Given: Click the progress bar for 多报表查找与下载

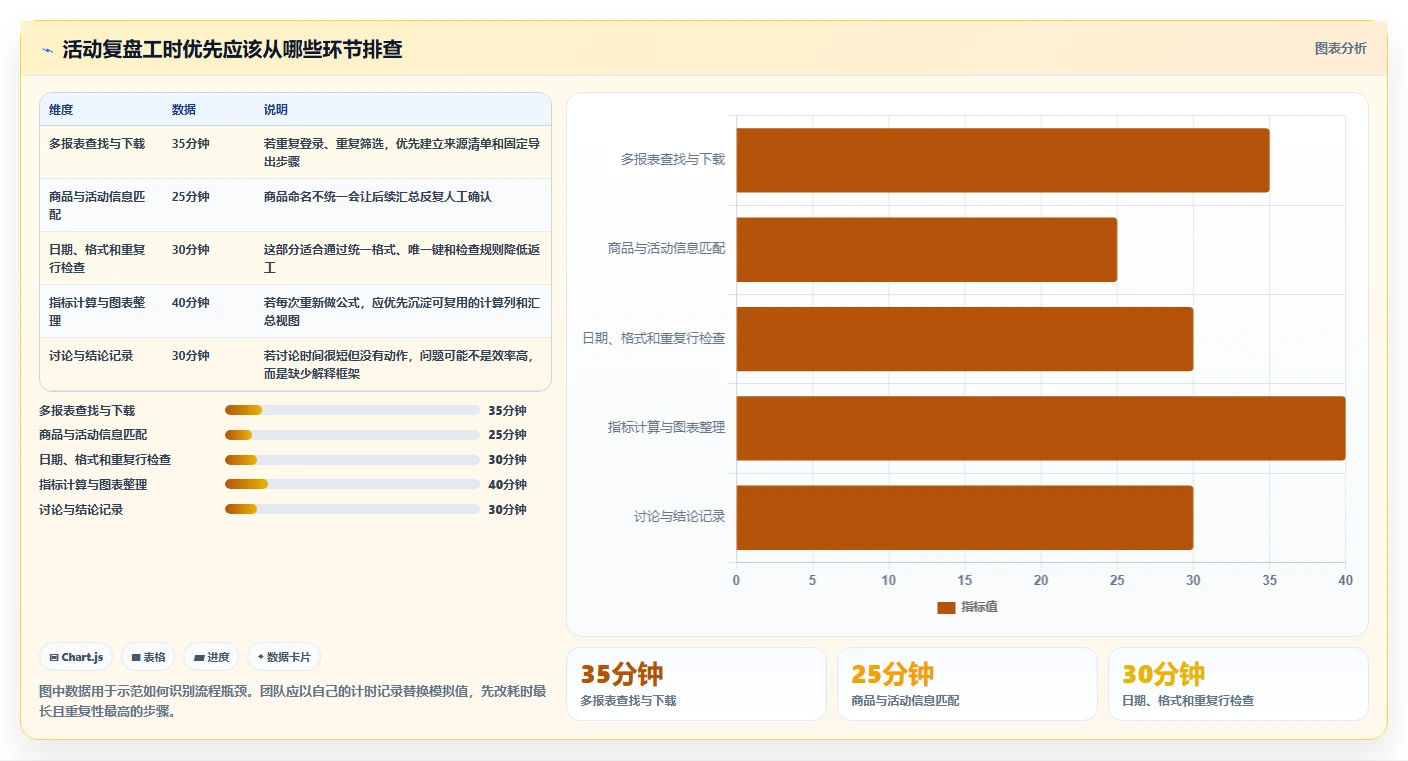Looking at the screenshot, I should click(x=352, y=410).
